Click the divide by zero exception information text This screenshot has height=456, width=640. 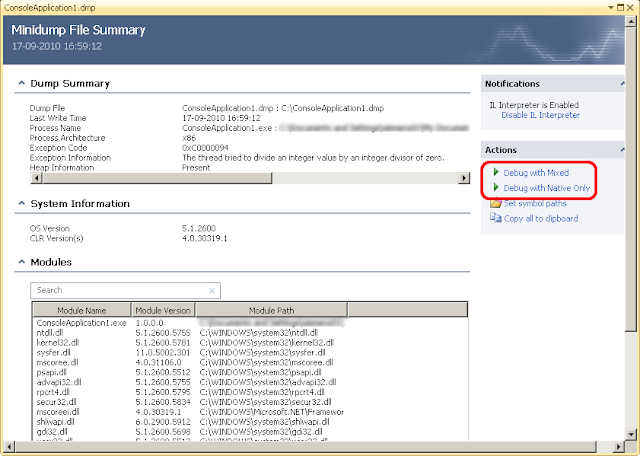[313, 158]
